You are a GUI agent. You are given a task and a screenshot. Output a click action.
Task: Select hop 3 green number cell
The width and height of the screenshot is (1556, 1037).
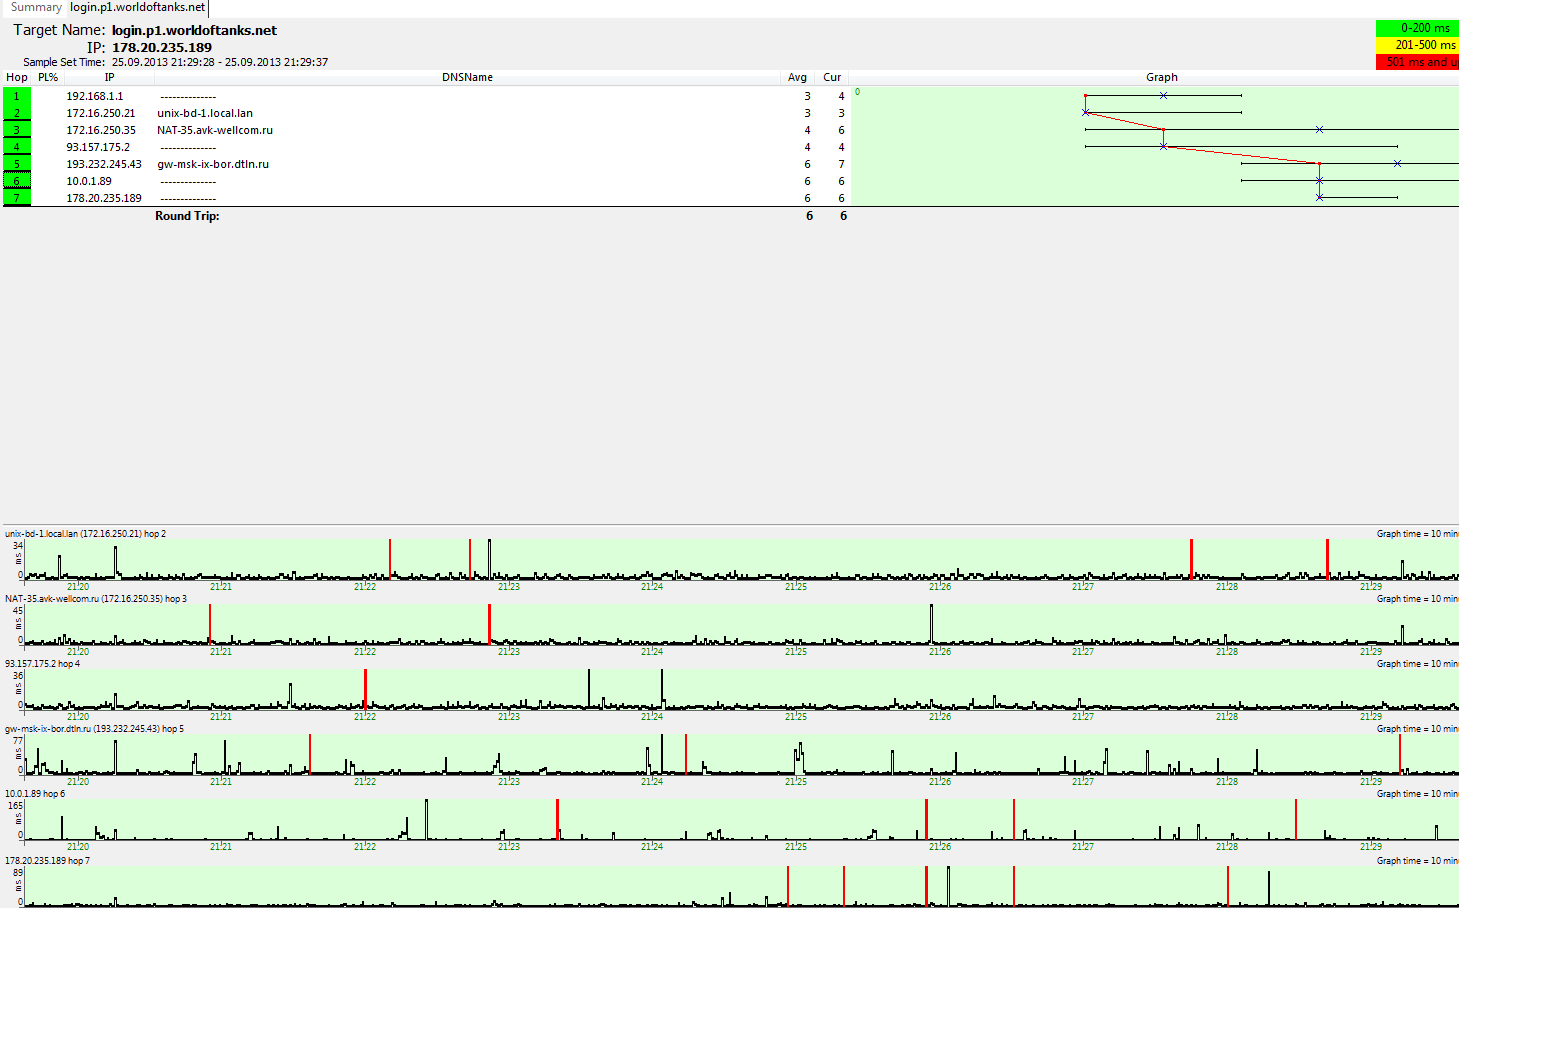(17, 130)
